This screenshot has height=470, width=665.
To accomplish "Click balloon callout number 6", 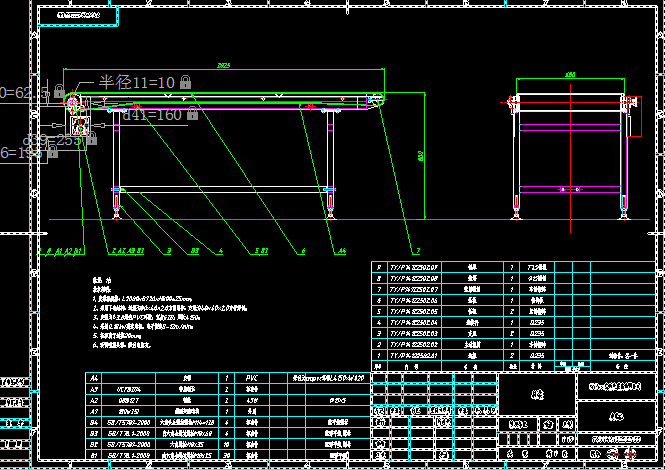I will [301, 251].
